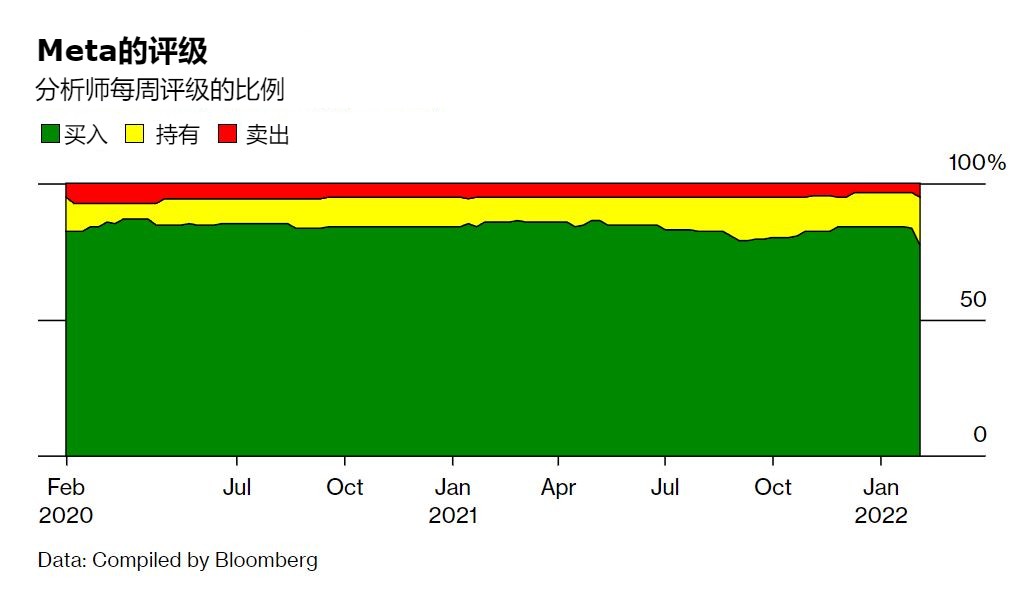
Task: Click the Feb 2020 x-axis label
Action: coord(66,501)
